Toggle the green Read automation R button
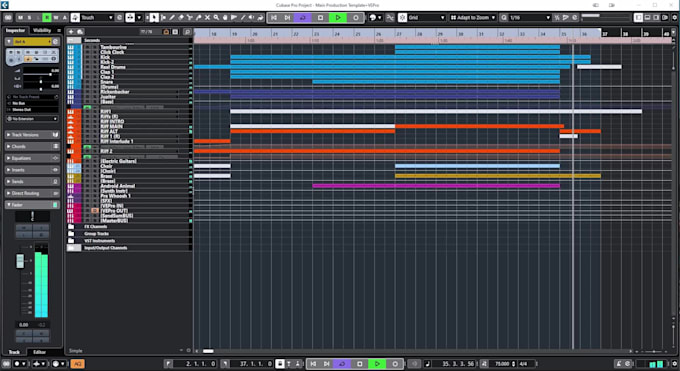Viewport: 680px width, 371px height. tap(47, 17)
